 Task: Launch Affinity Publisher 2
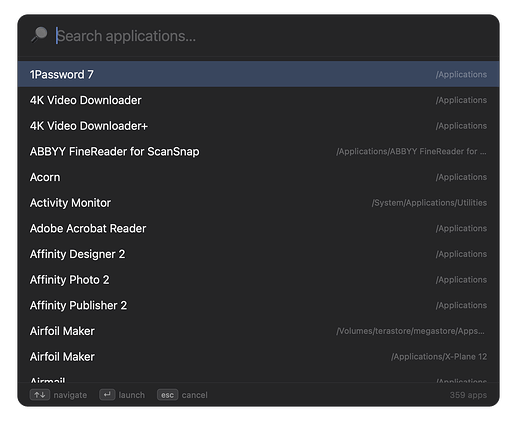(x=258, y=305)
